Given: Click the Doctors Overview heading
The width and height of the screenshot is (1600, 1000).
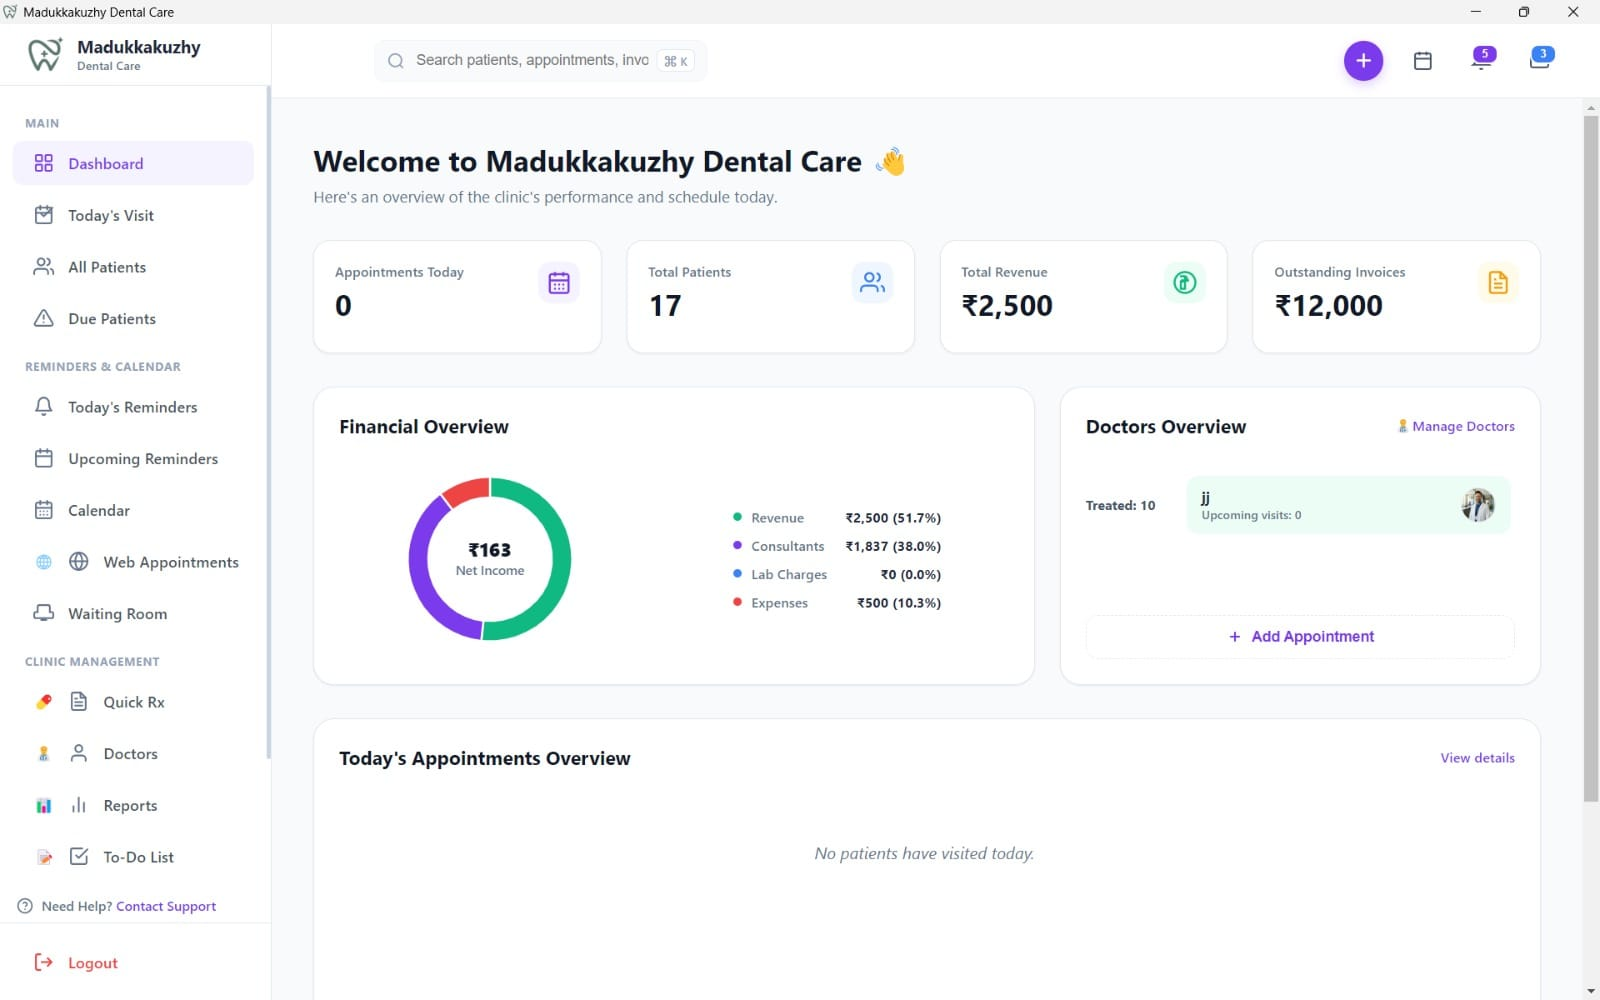Looking at the screenshot, I should 1166,427.
